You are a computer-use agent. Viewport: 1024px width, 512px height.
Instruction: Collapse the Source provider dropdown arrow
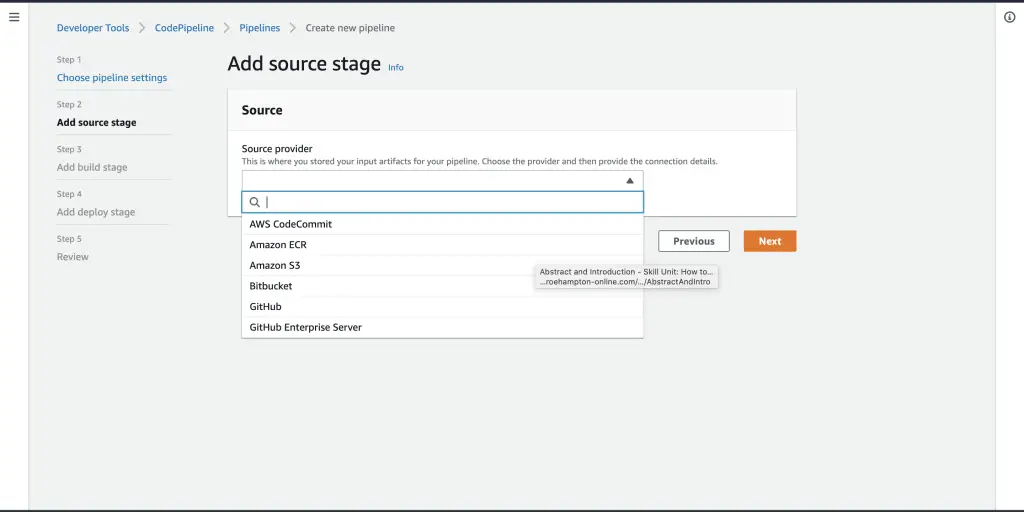[630, 181]
